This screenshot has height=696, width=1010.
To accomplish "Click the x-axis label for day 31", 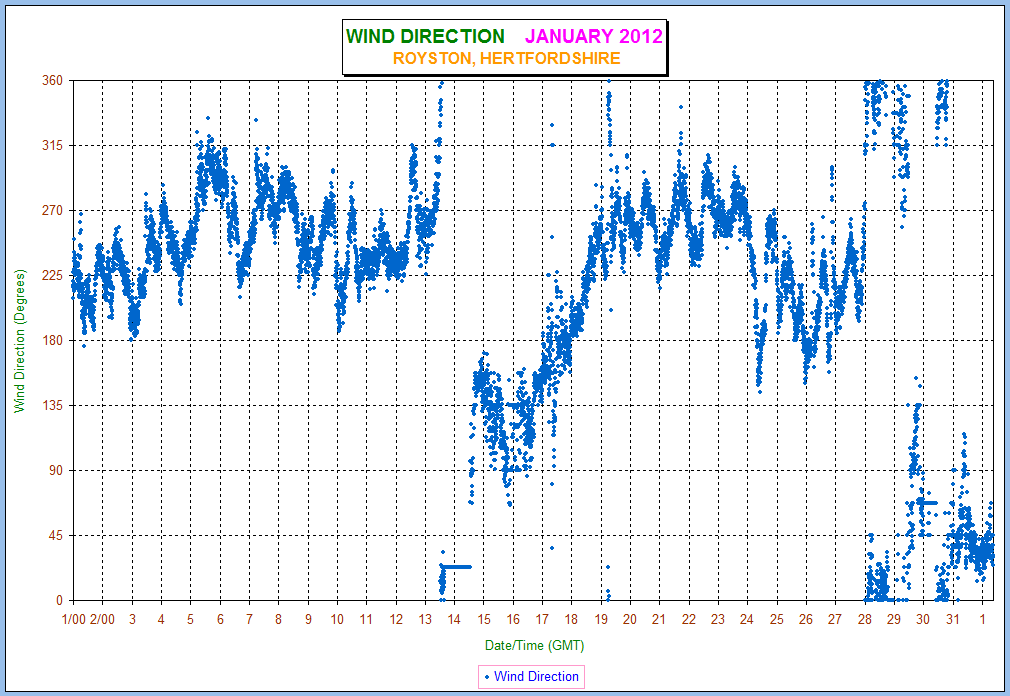I will click(953, 619).
